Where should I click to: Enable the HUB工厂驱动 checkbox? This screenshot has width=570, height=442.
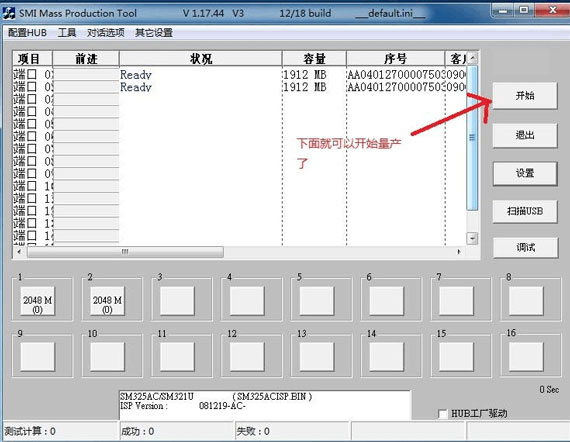pyautogui.click(x=443, y=414)
